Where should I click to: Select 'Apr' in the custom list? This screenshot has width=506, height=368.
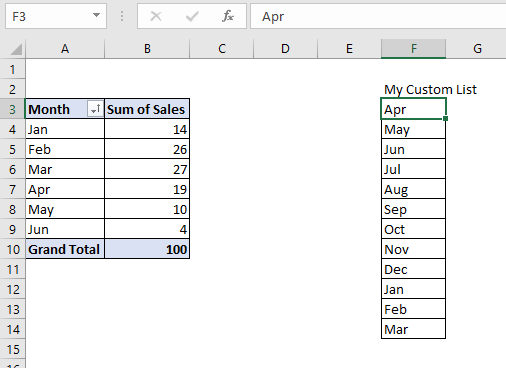[413, 109]
